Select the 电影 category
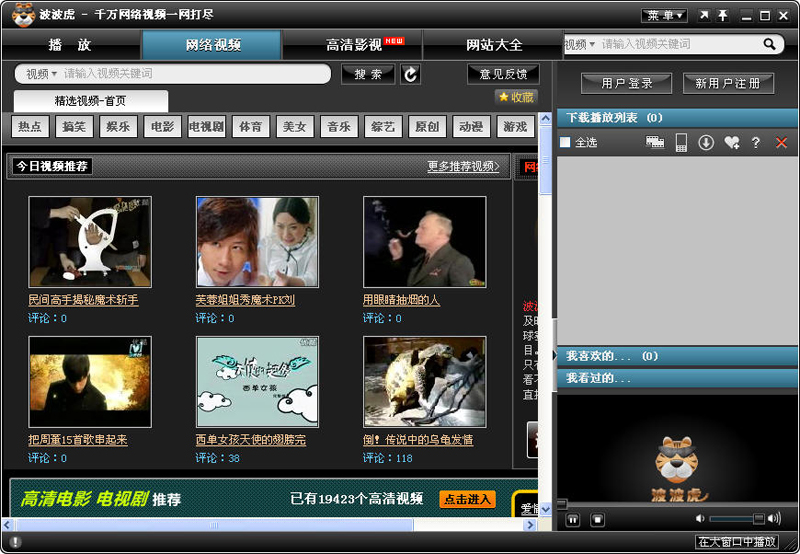Image resolution: width=800 pixels, height=554 pixels. tap(163, 127)
